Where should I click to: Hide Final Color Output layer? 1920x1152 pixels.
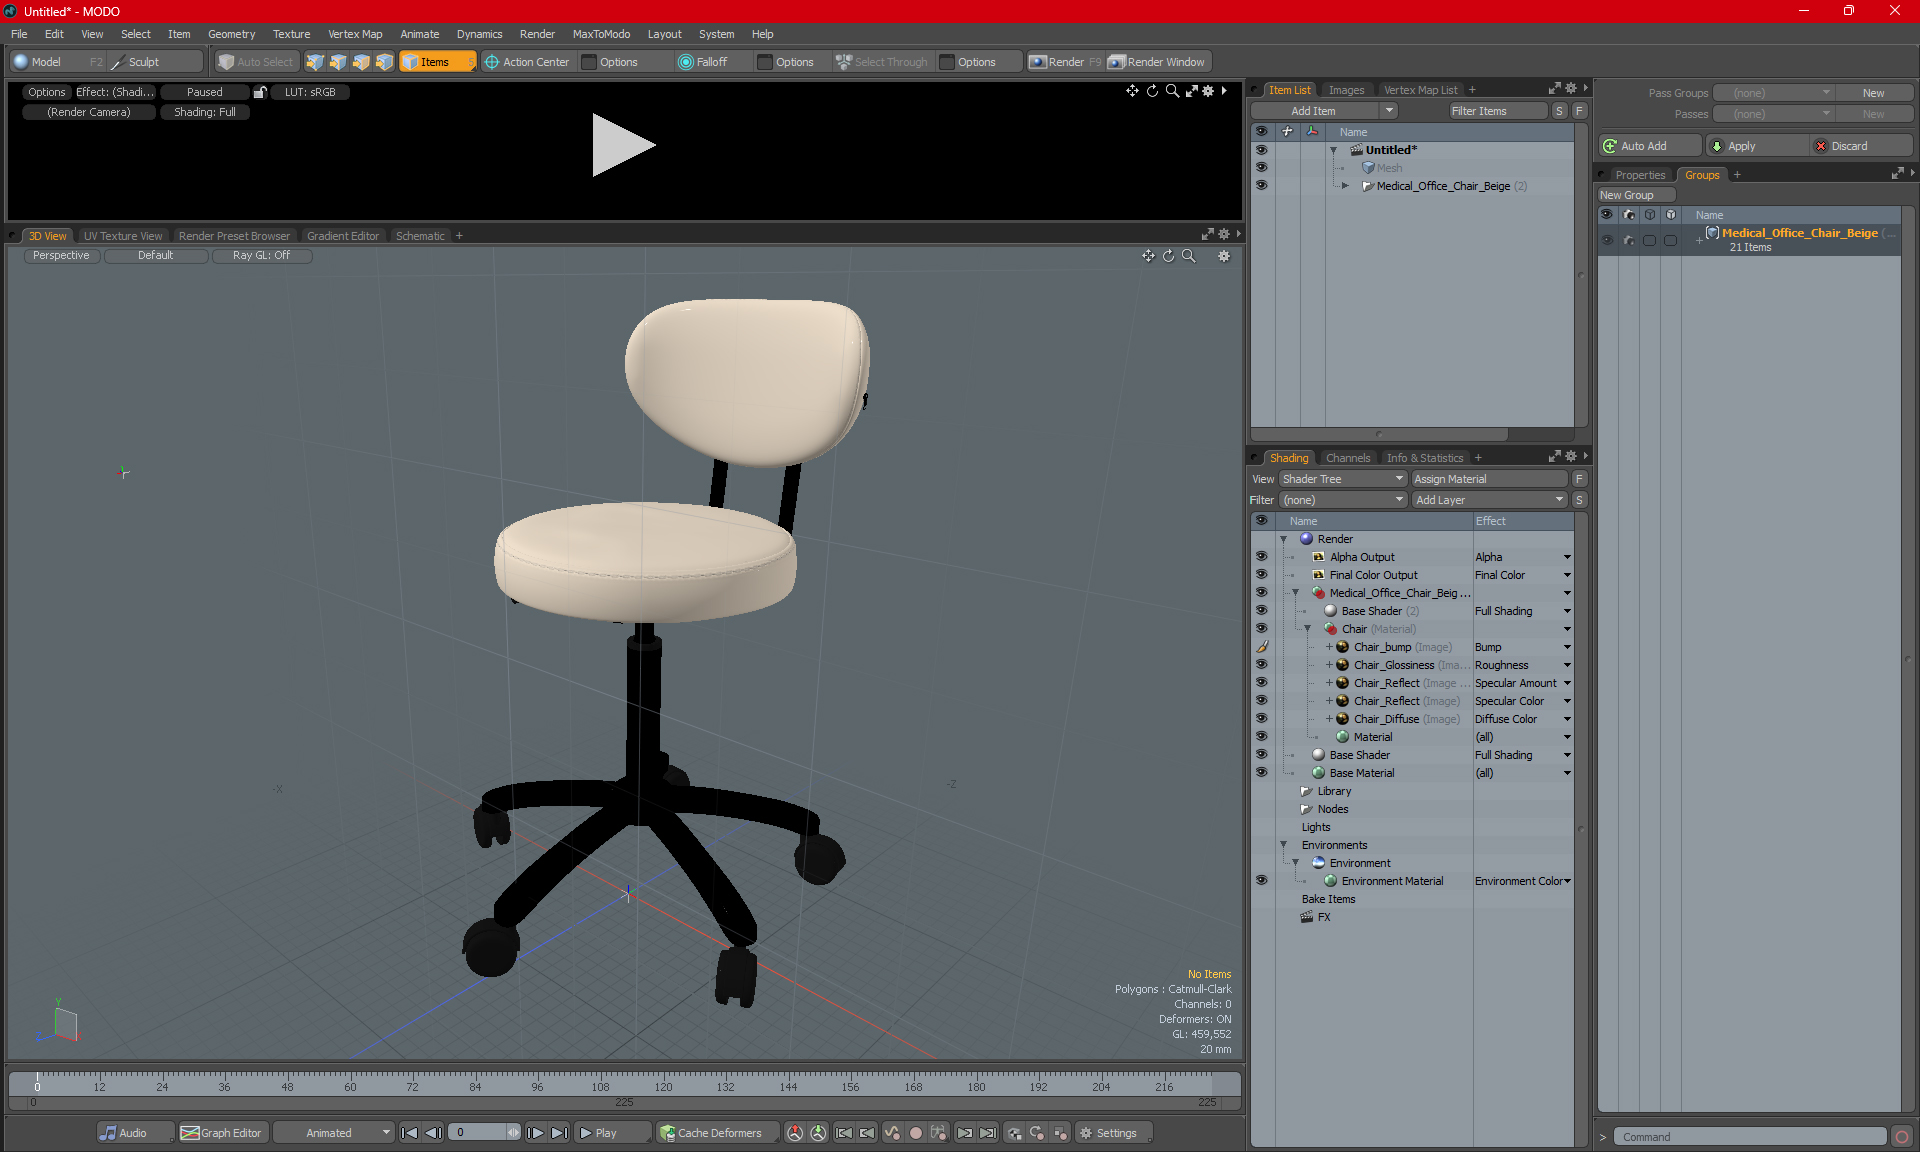click(x=1261, y=575)
